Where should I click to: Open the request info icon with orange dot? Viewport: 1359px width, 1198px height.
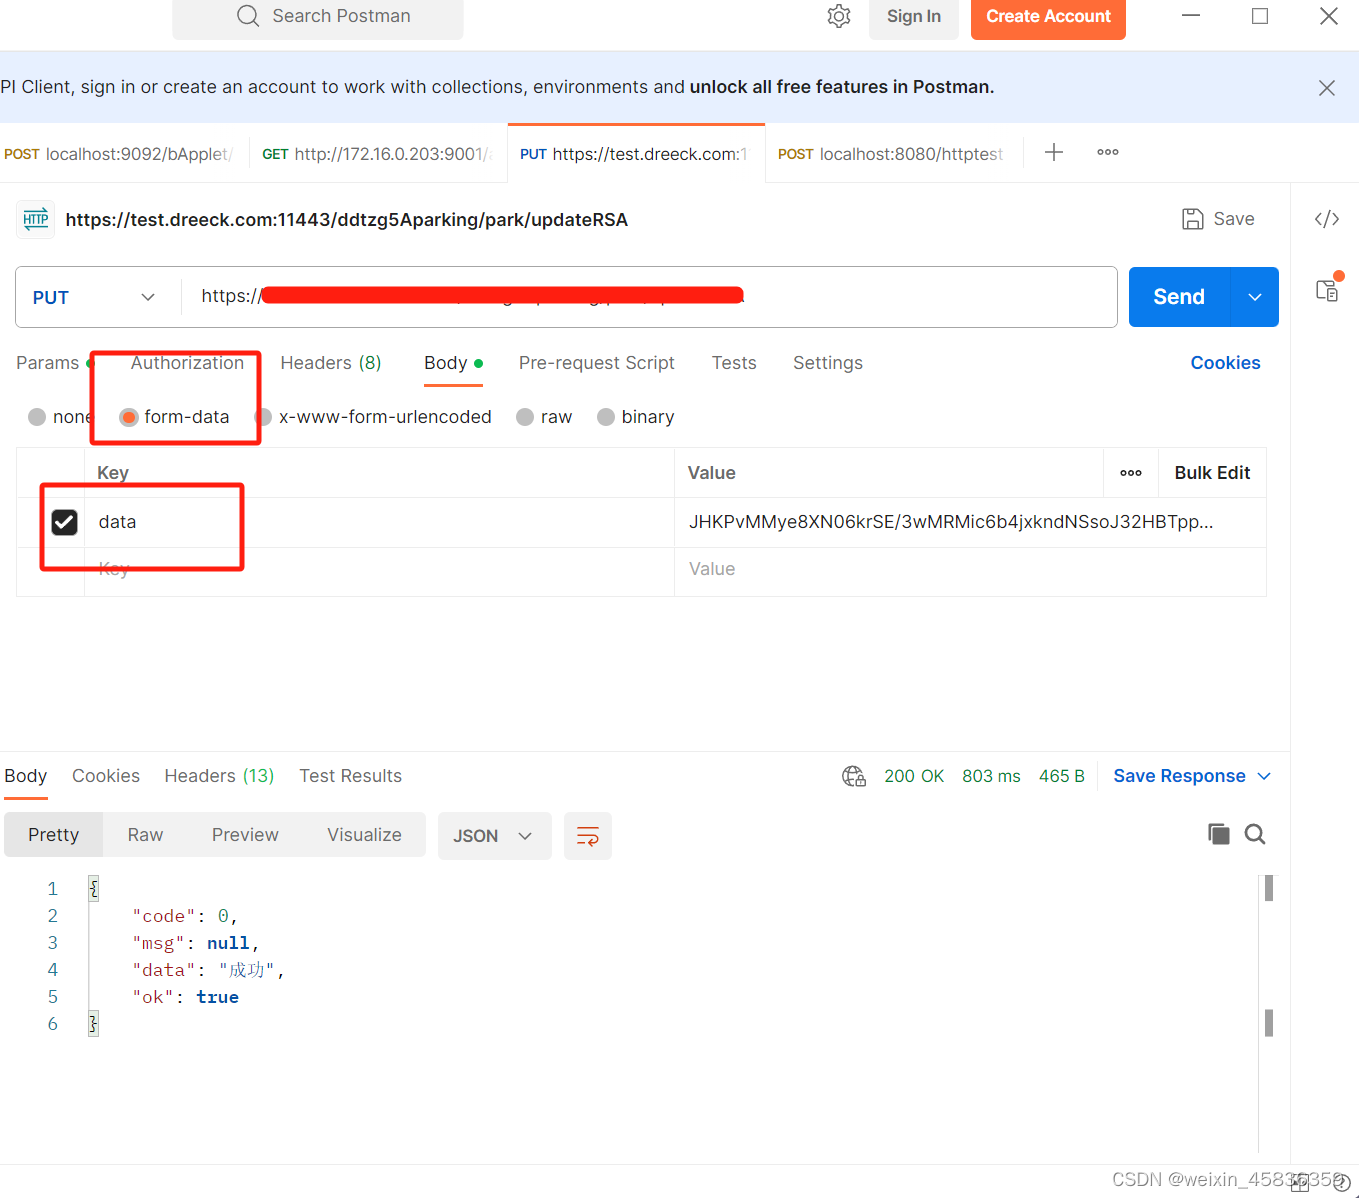(x=1328, y=289)
